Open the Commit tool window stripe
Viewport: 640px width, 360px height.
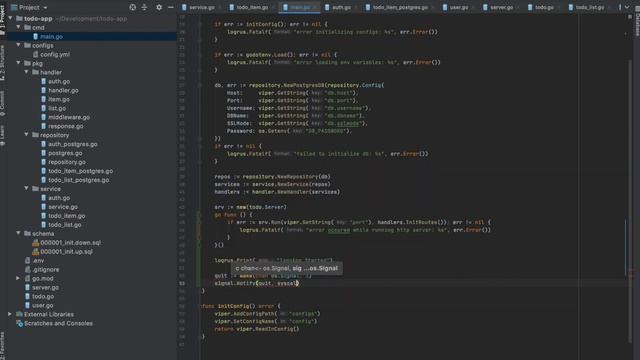click(x=3, y=103)
